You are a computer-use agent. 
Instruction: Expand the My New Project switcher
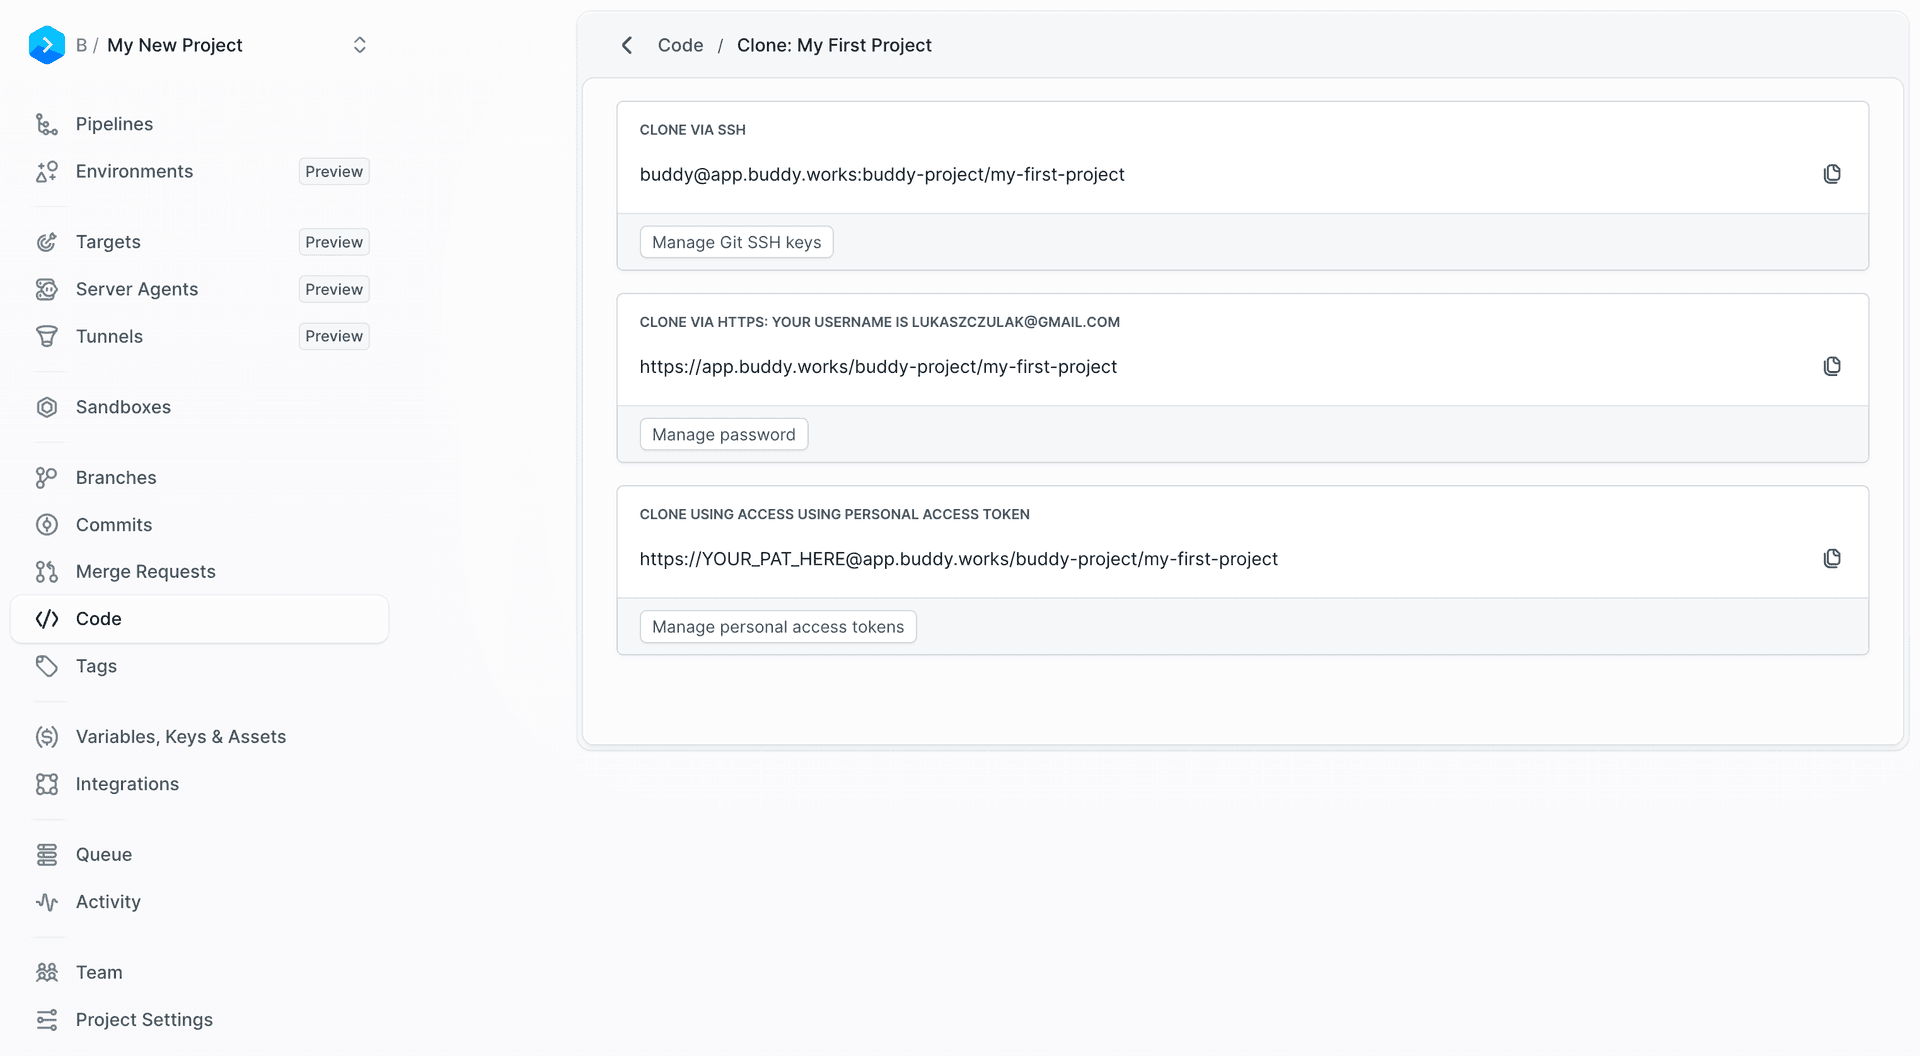[x=359, y=45]
